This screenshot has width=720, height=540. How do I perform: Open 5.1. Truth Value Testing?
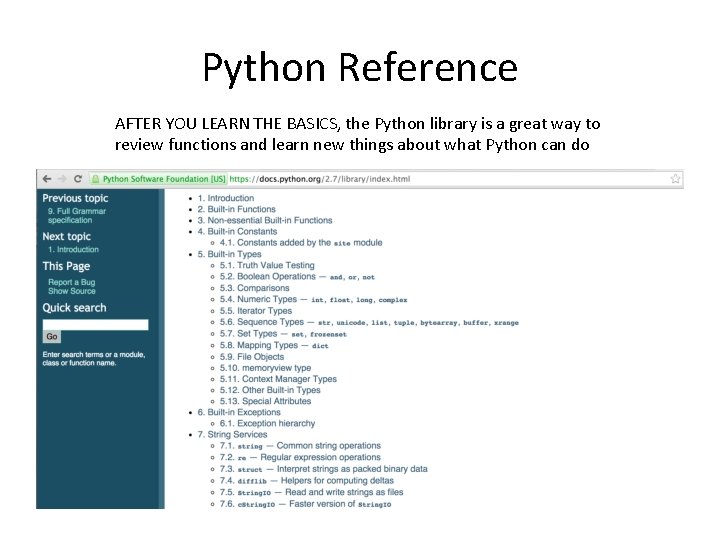click(x=267, y=265)
